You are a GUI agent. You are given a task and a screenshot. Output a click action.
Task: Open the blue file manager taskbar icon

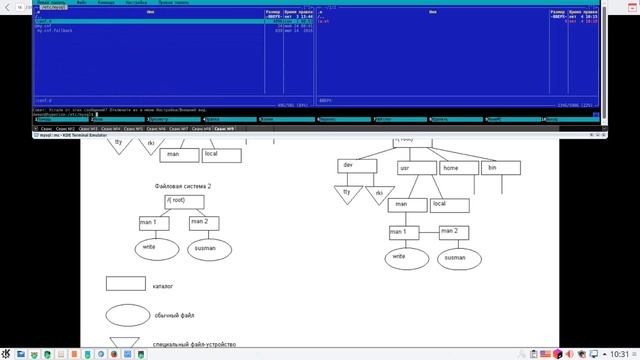coord(20,354)
